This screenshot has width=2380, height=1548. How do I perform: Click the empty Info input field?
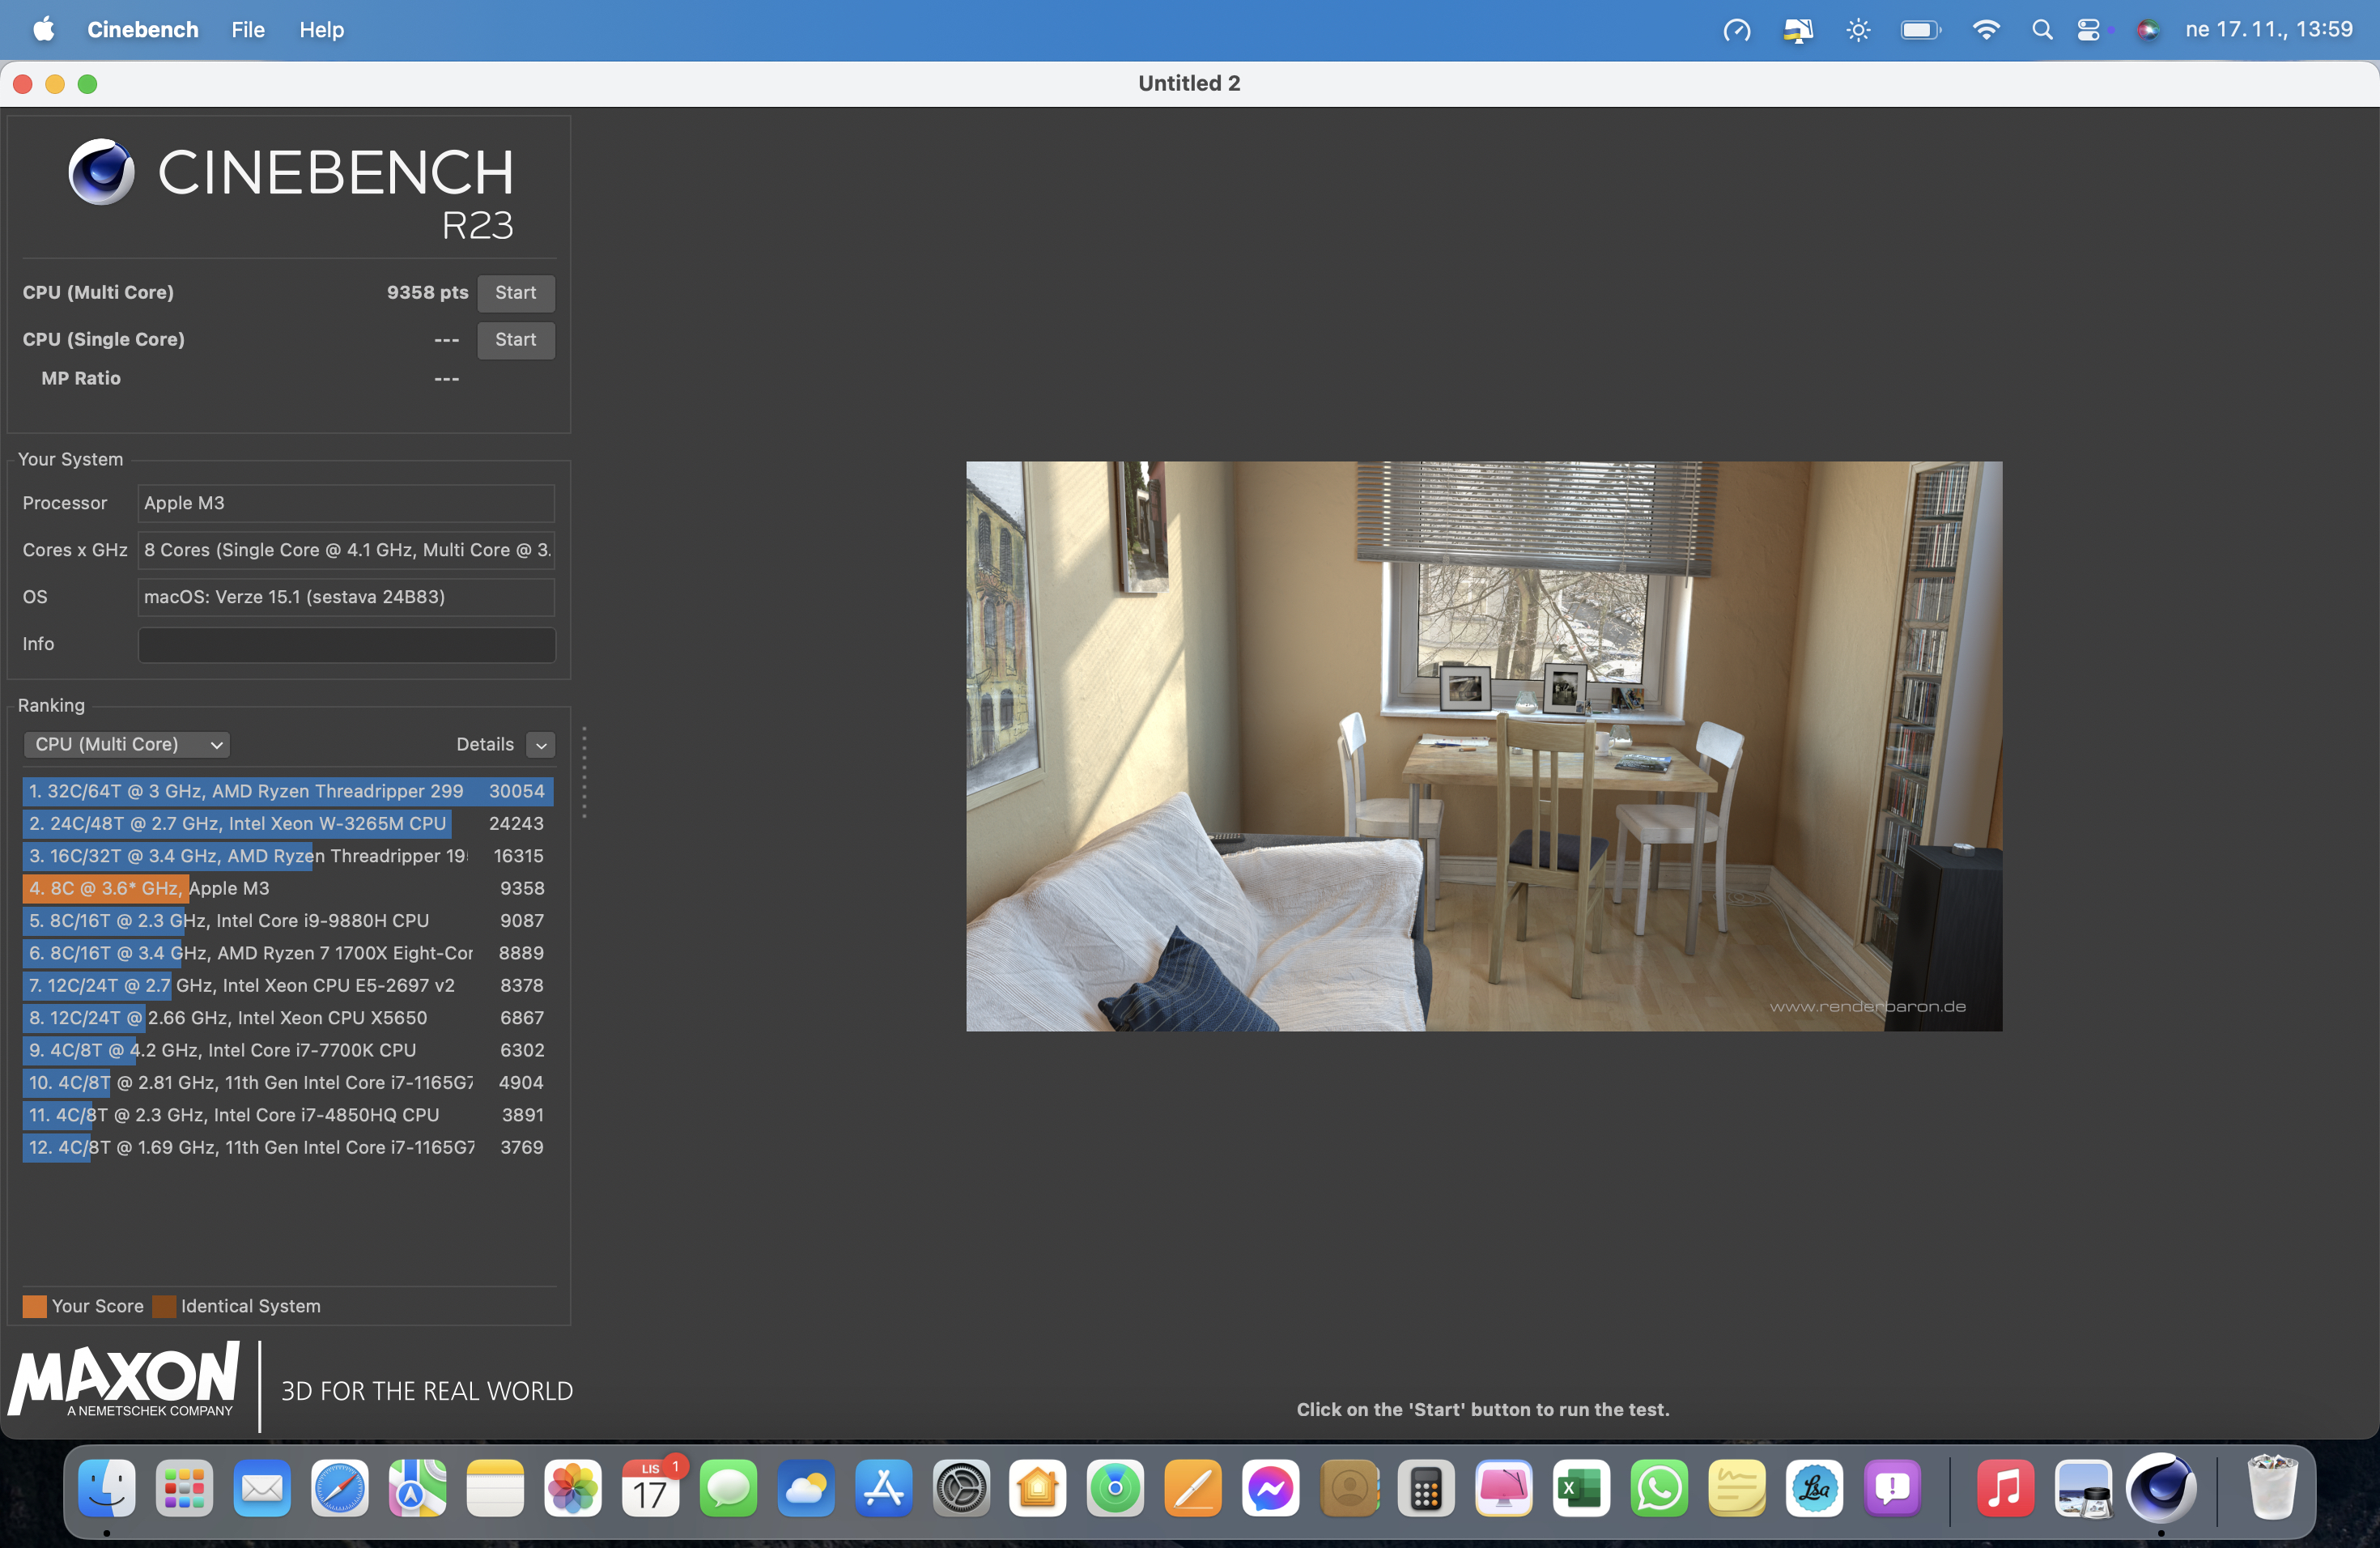(346, 644)
